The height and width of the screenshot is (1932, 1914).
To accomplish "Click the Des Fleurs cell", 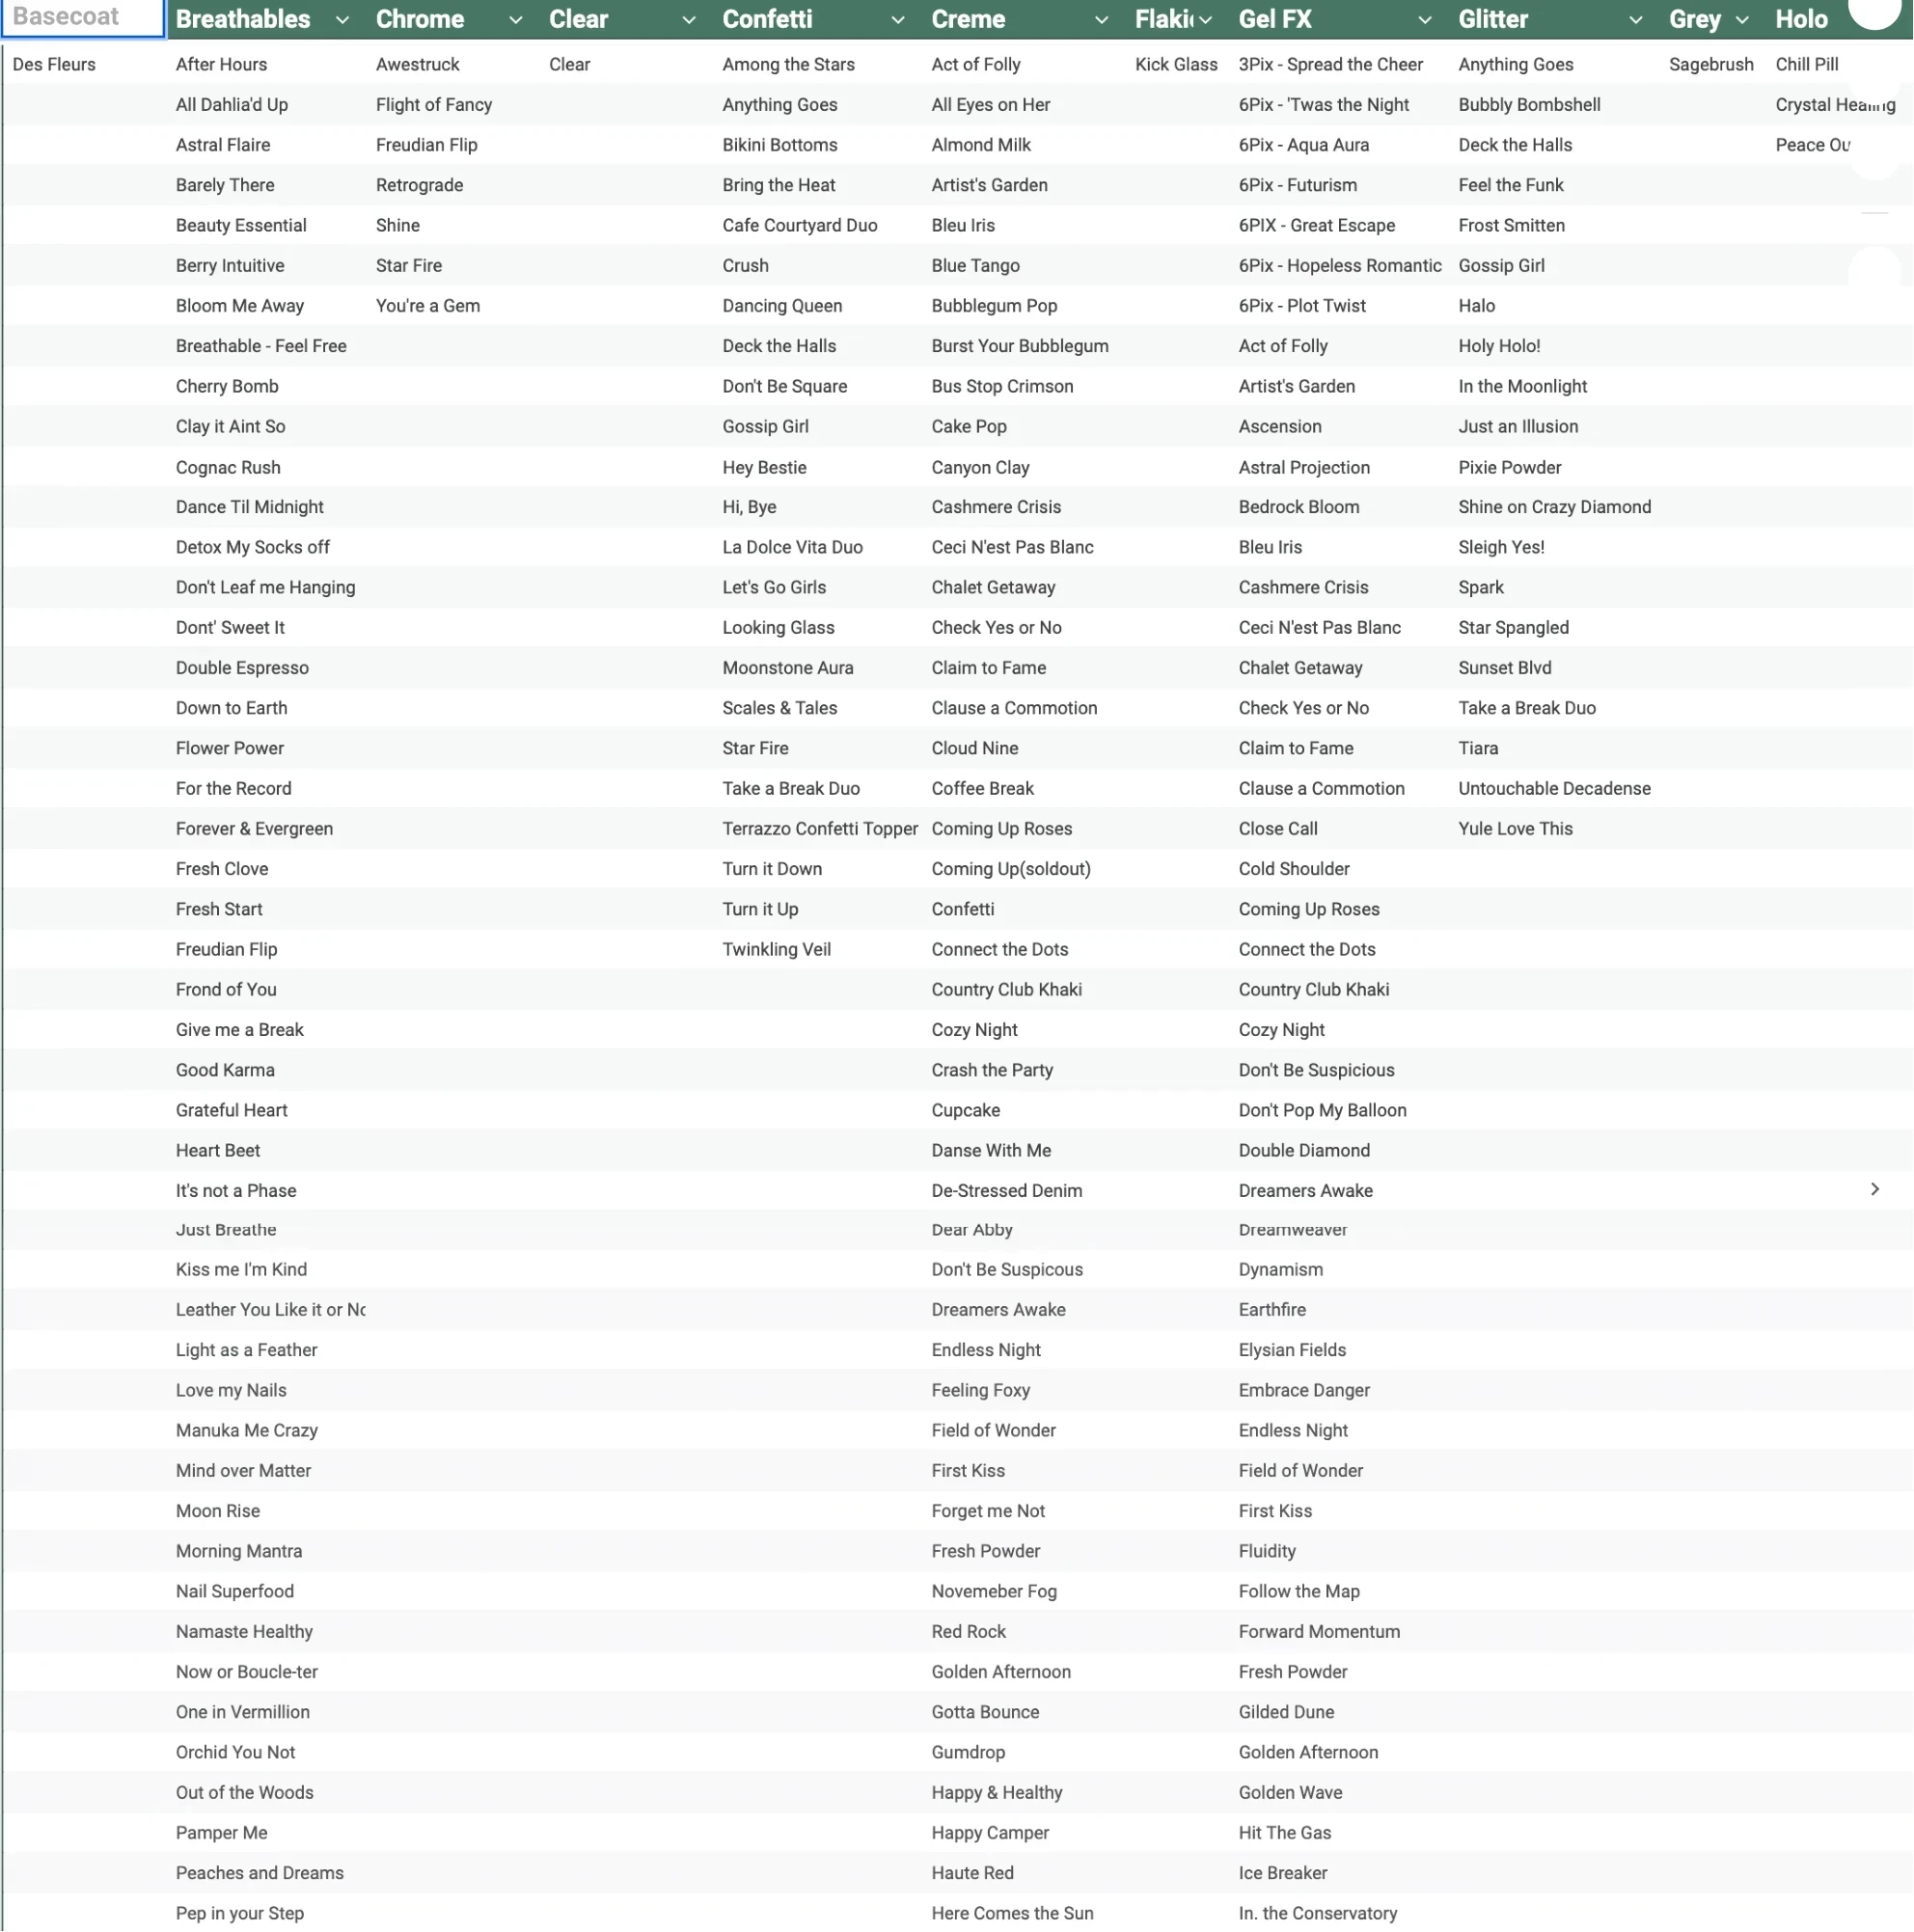I will (54, 65).
